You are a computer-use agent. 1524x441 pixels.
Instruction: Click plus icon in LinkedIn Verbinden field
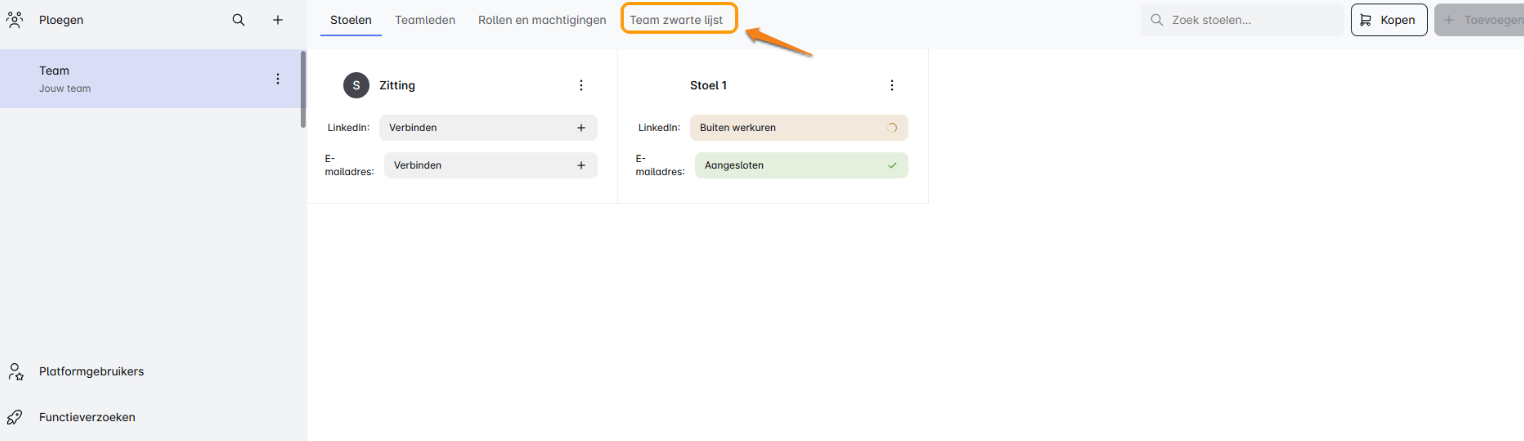(581, 128)
